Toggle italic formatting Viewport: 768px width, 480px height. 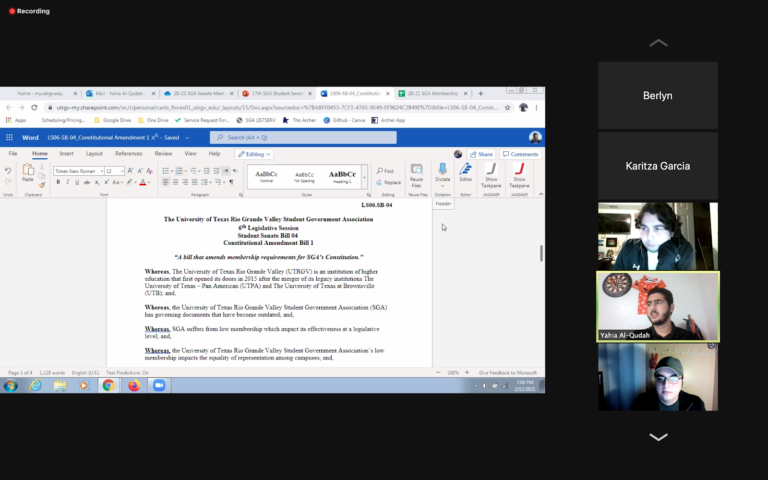click(68, 182)
